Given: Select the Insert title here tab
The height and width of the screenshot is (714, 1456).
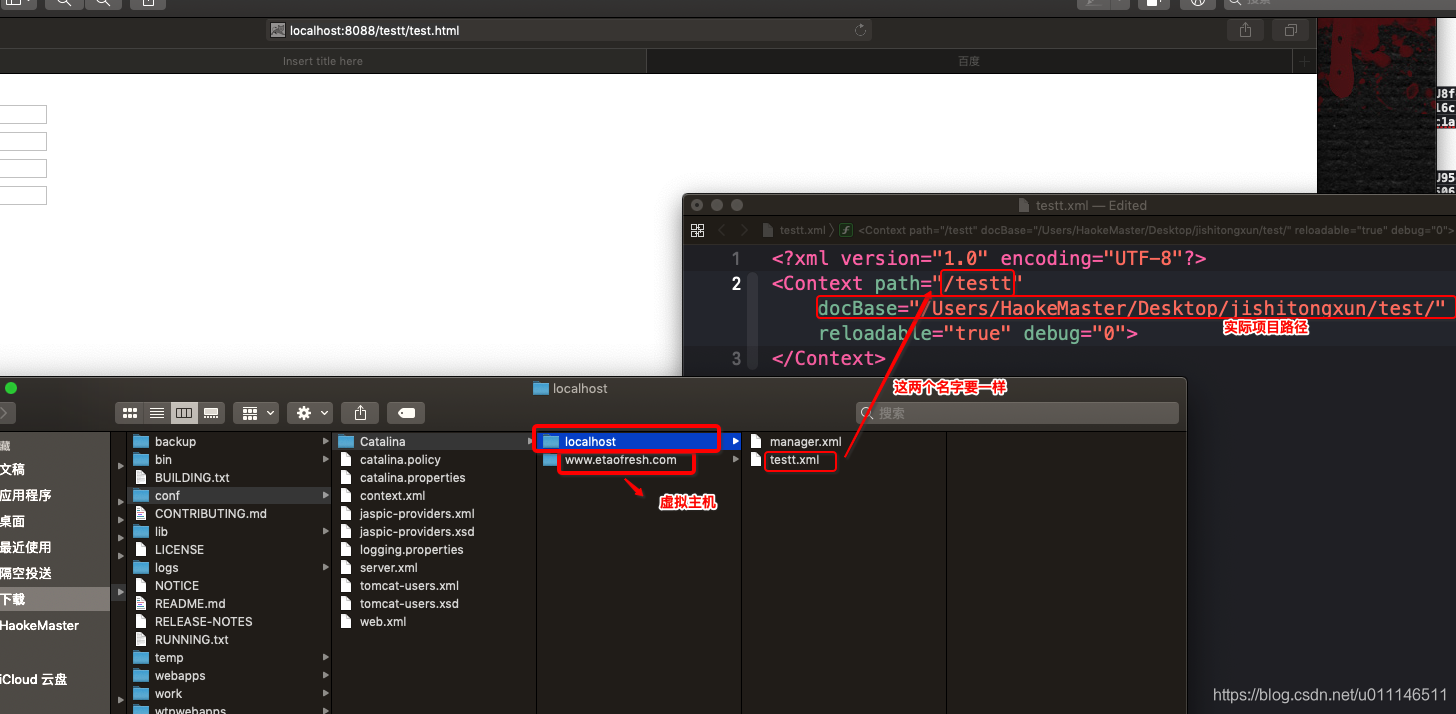Looking at the screenshot, I should (322, 61).
